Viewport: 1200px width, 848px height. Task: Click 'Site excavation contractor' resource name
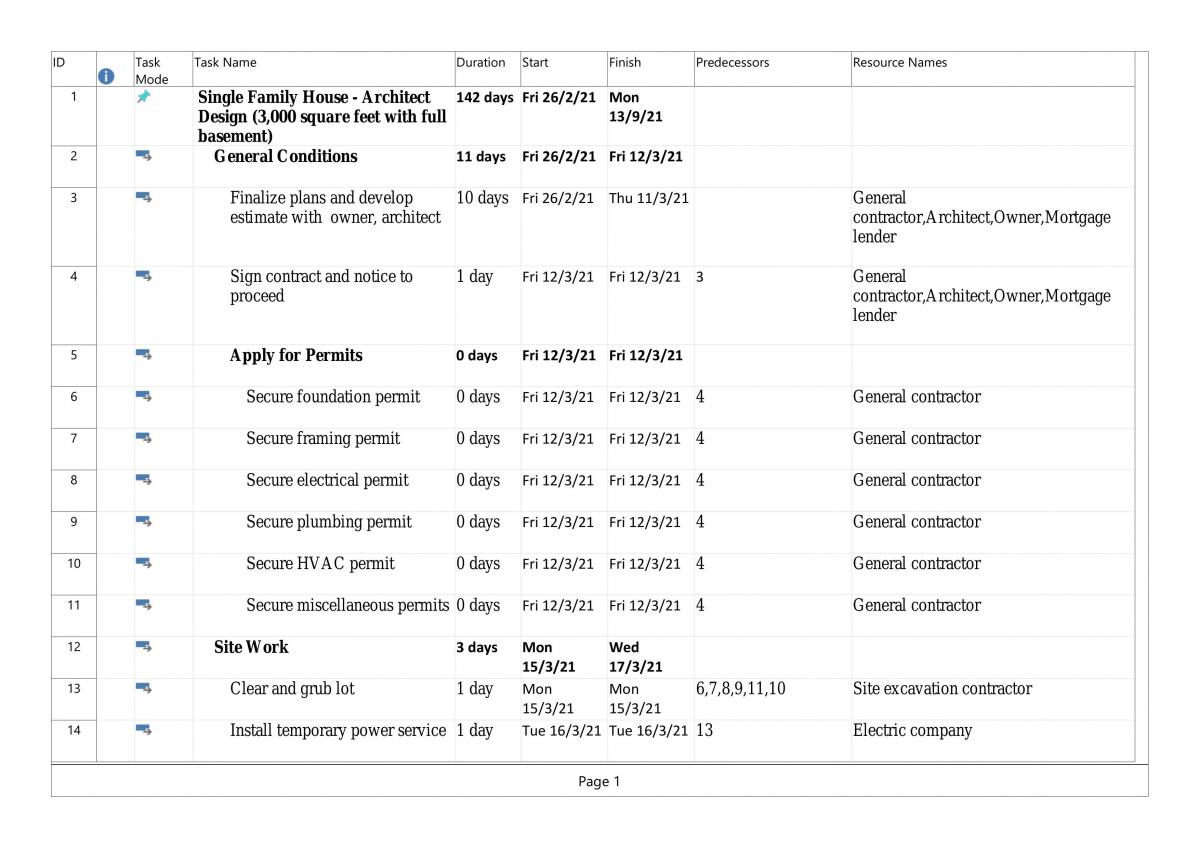coord(942,688)
